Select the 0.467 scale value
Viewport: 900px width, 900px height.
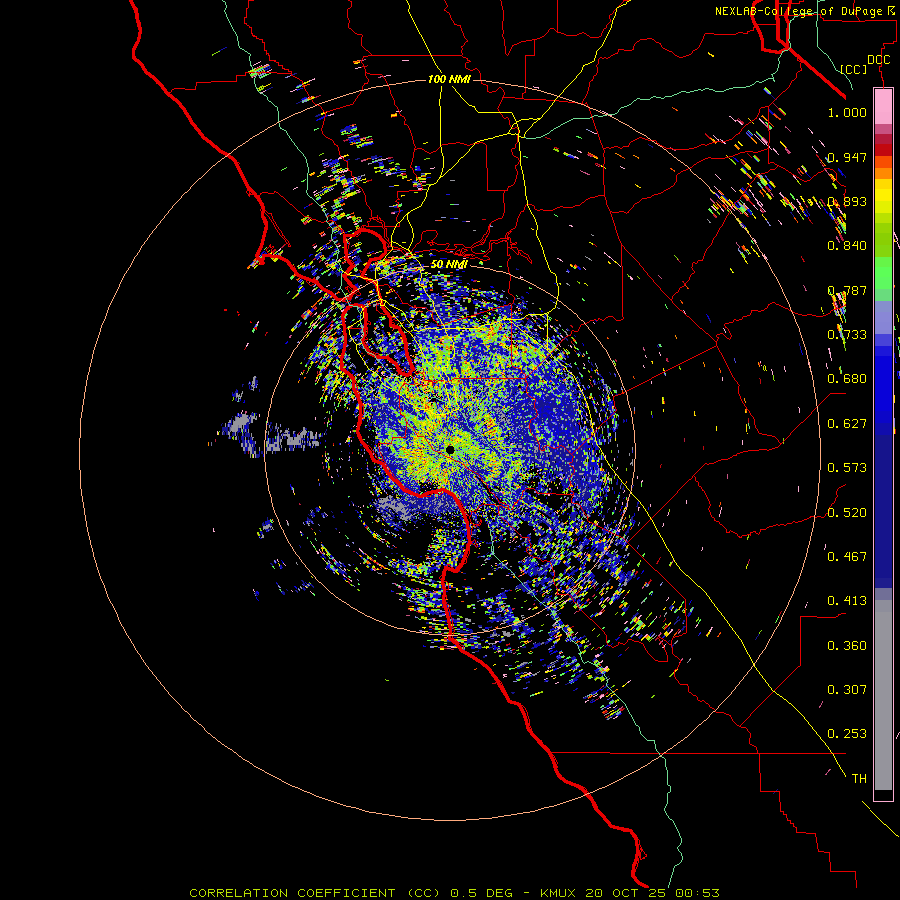click(x=847, y=557)
